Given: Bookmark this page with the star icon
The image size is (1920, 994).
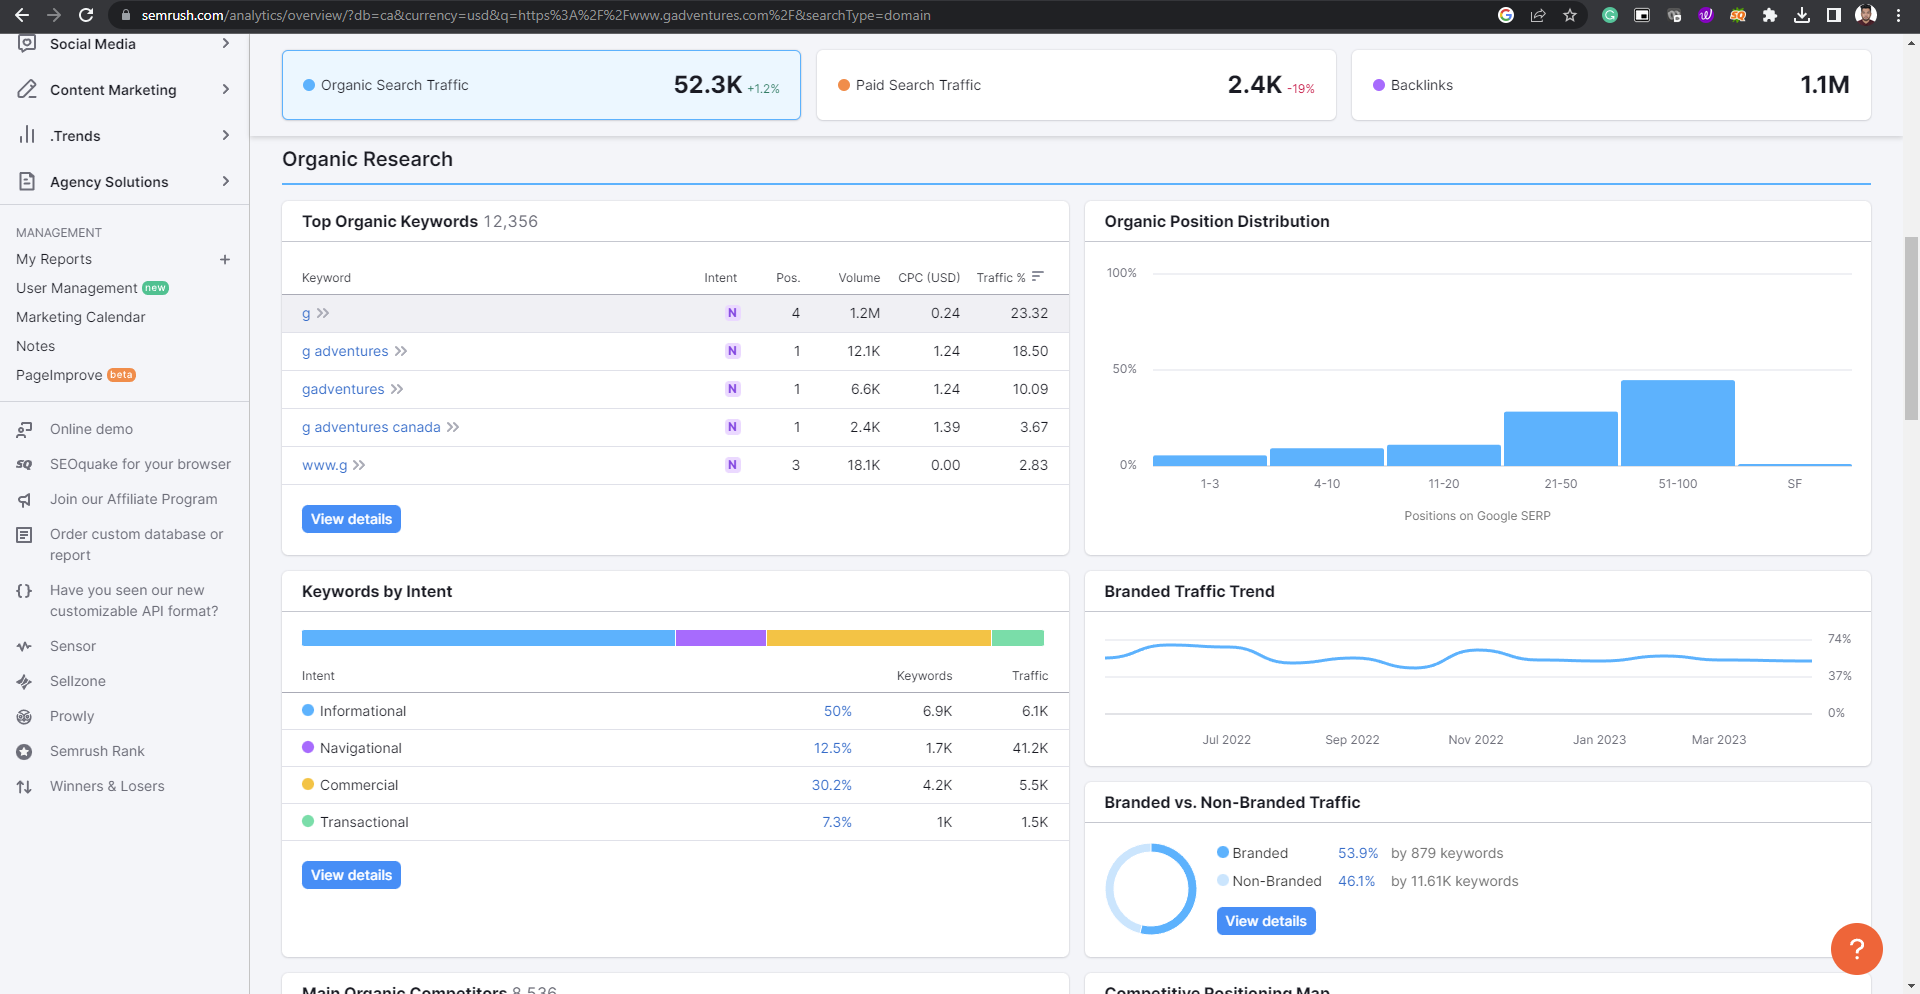Looking at the screenshot, I should click(1570, 15).
